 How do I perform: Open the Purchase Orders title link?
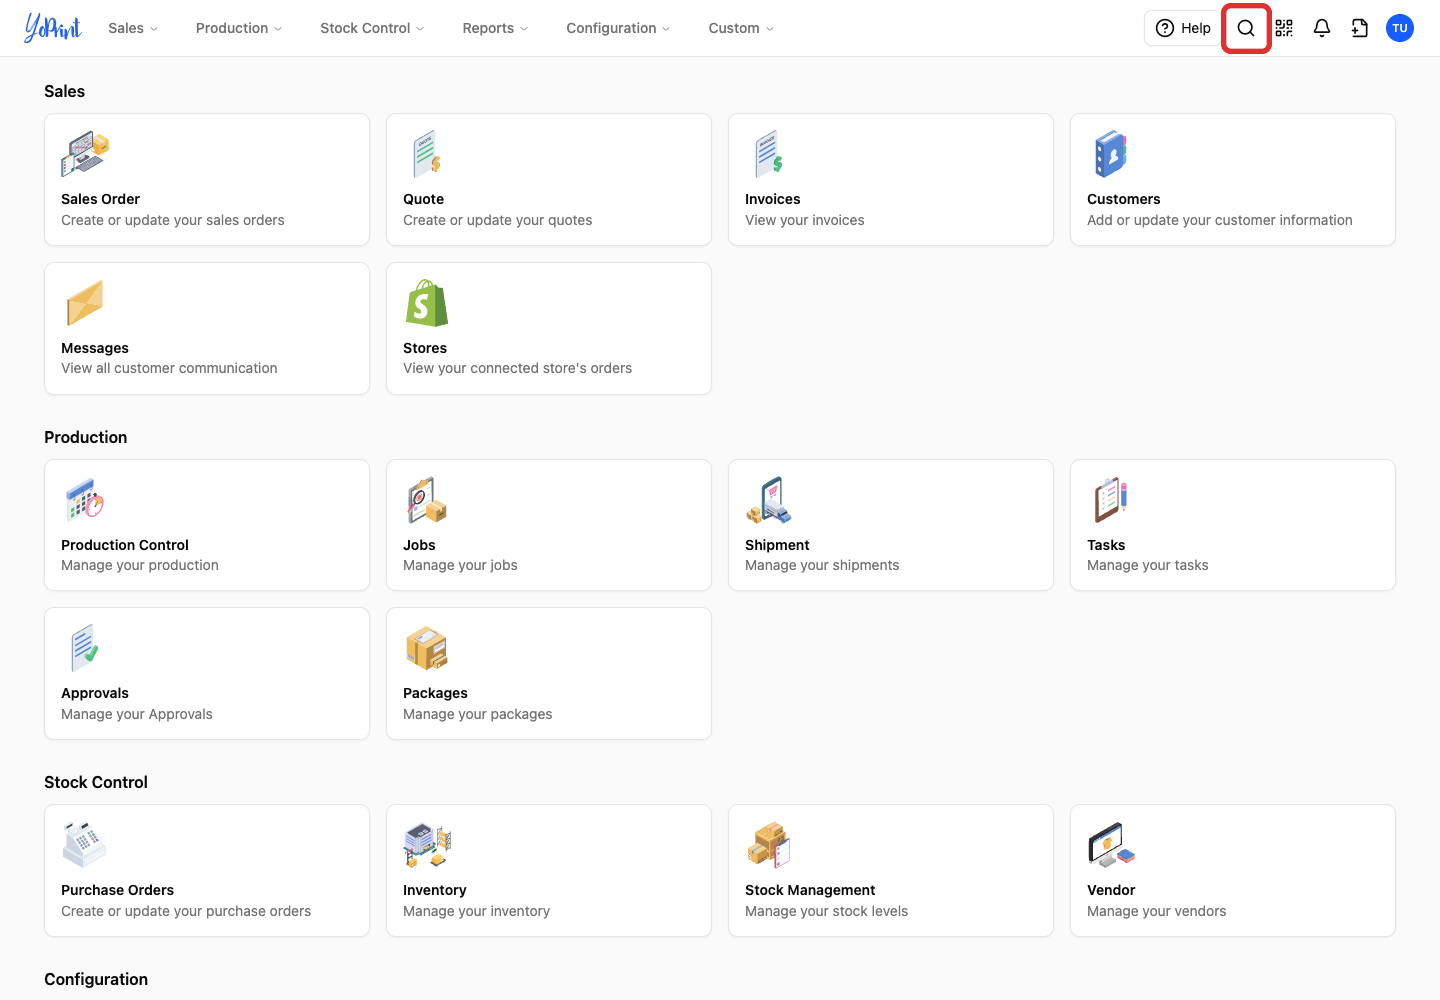117,890
